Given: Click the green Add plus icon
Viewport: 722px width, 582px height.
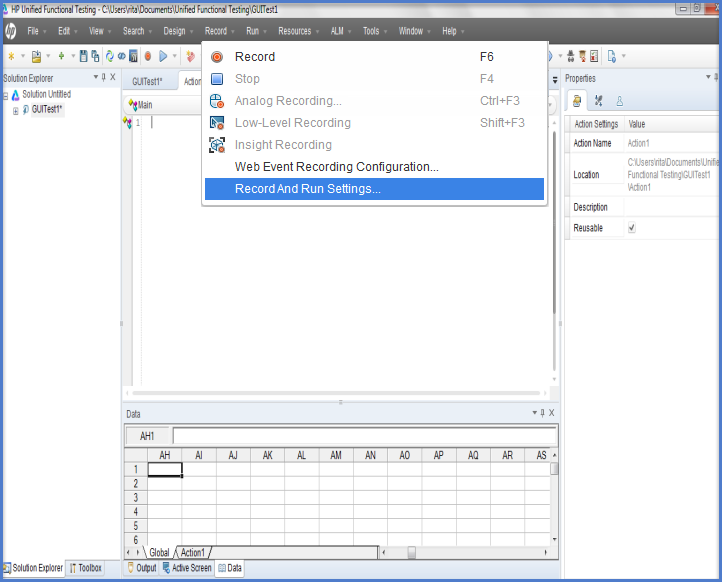Looking at the screenshot, I should click(x=61, y=56).
